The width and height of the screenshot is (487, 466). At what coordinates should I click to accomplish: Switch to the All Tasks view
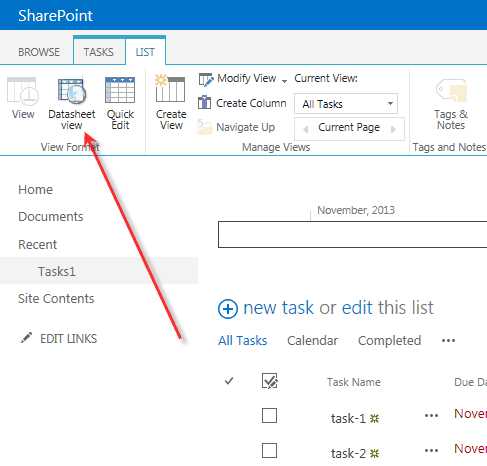pyautogui.click(x=243, y=341)
